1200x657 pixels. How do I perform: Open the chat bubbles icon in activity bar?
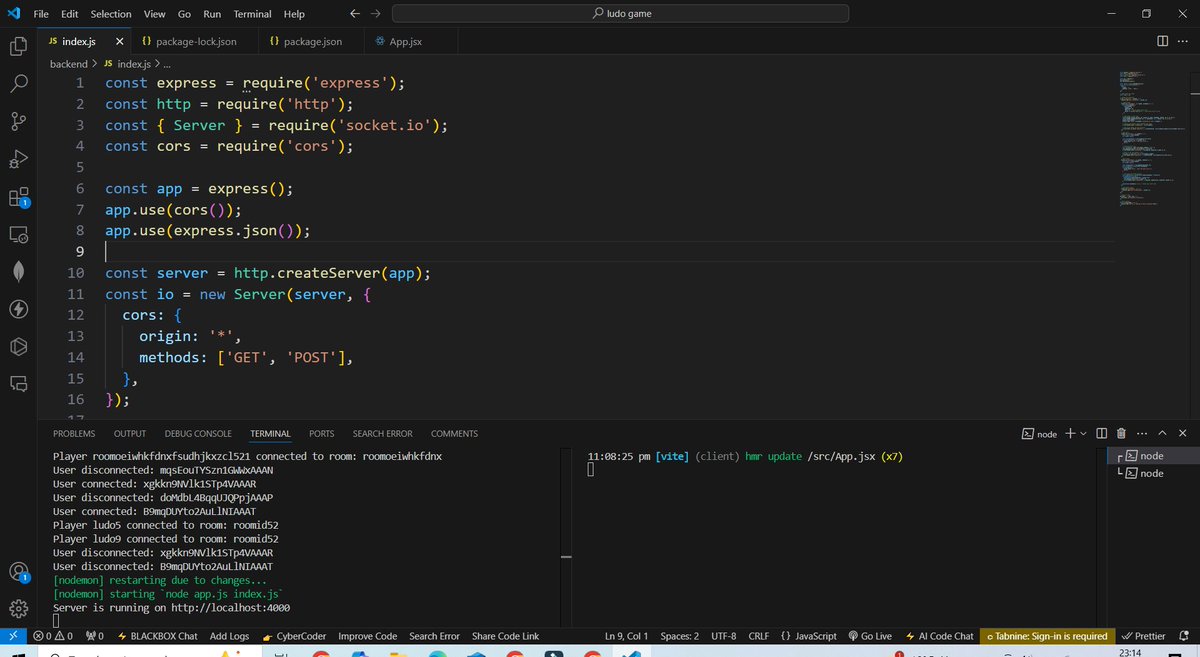18,383
